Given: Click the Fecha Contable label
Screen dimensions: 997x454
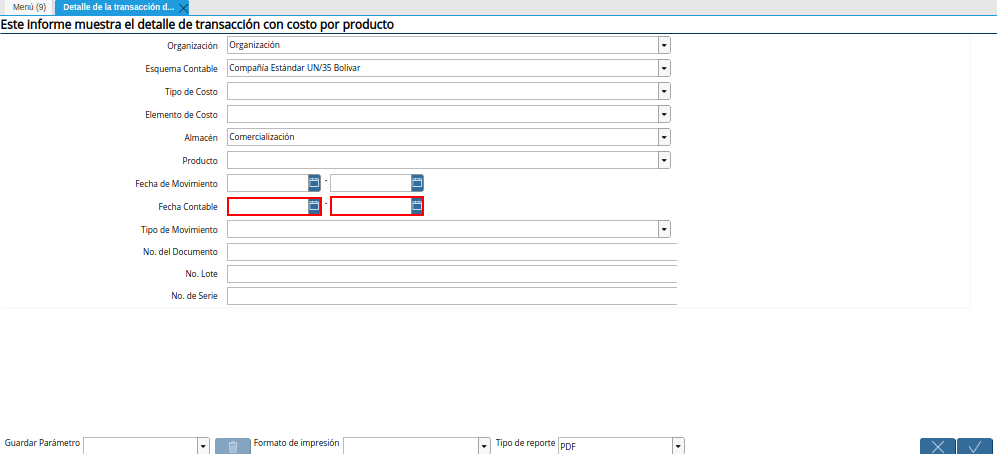Looking at the screenshot, I should [188, 207].
